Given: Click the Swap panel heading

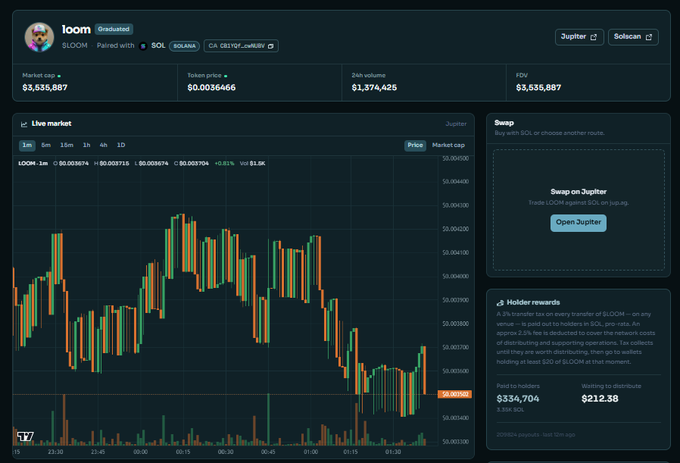Looking at the screenshot, I should pyautogui.click(x=504, y=123).
